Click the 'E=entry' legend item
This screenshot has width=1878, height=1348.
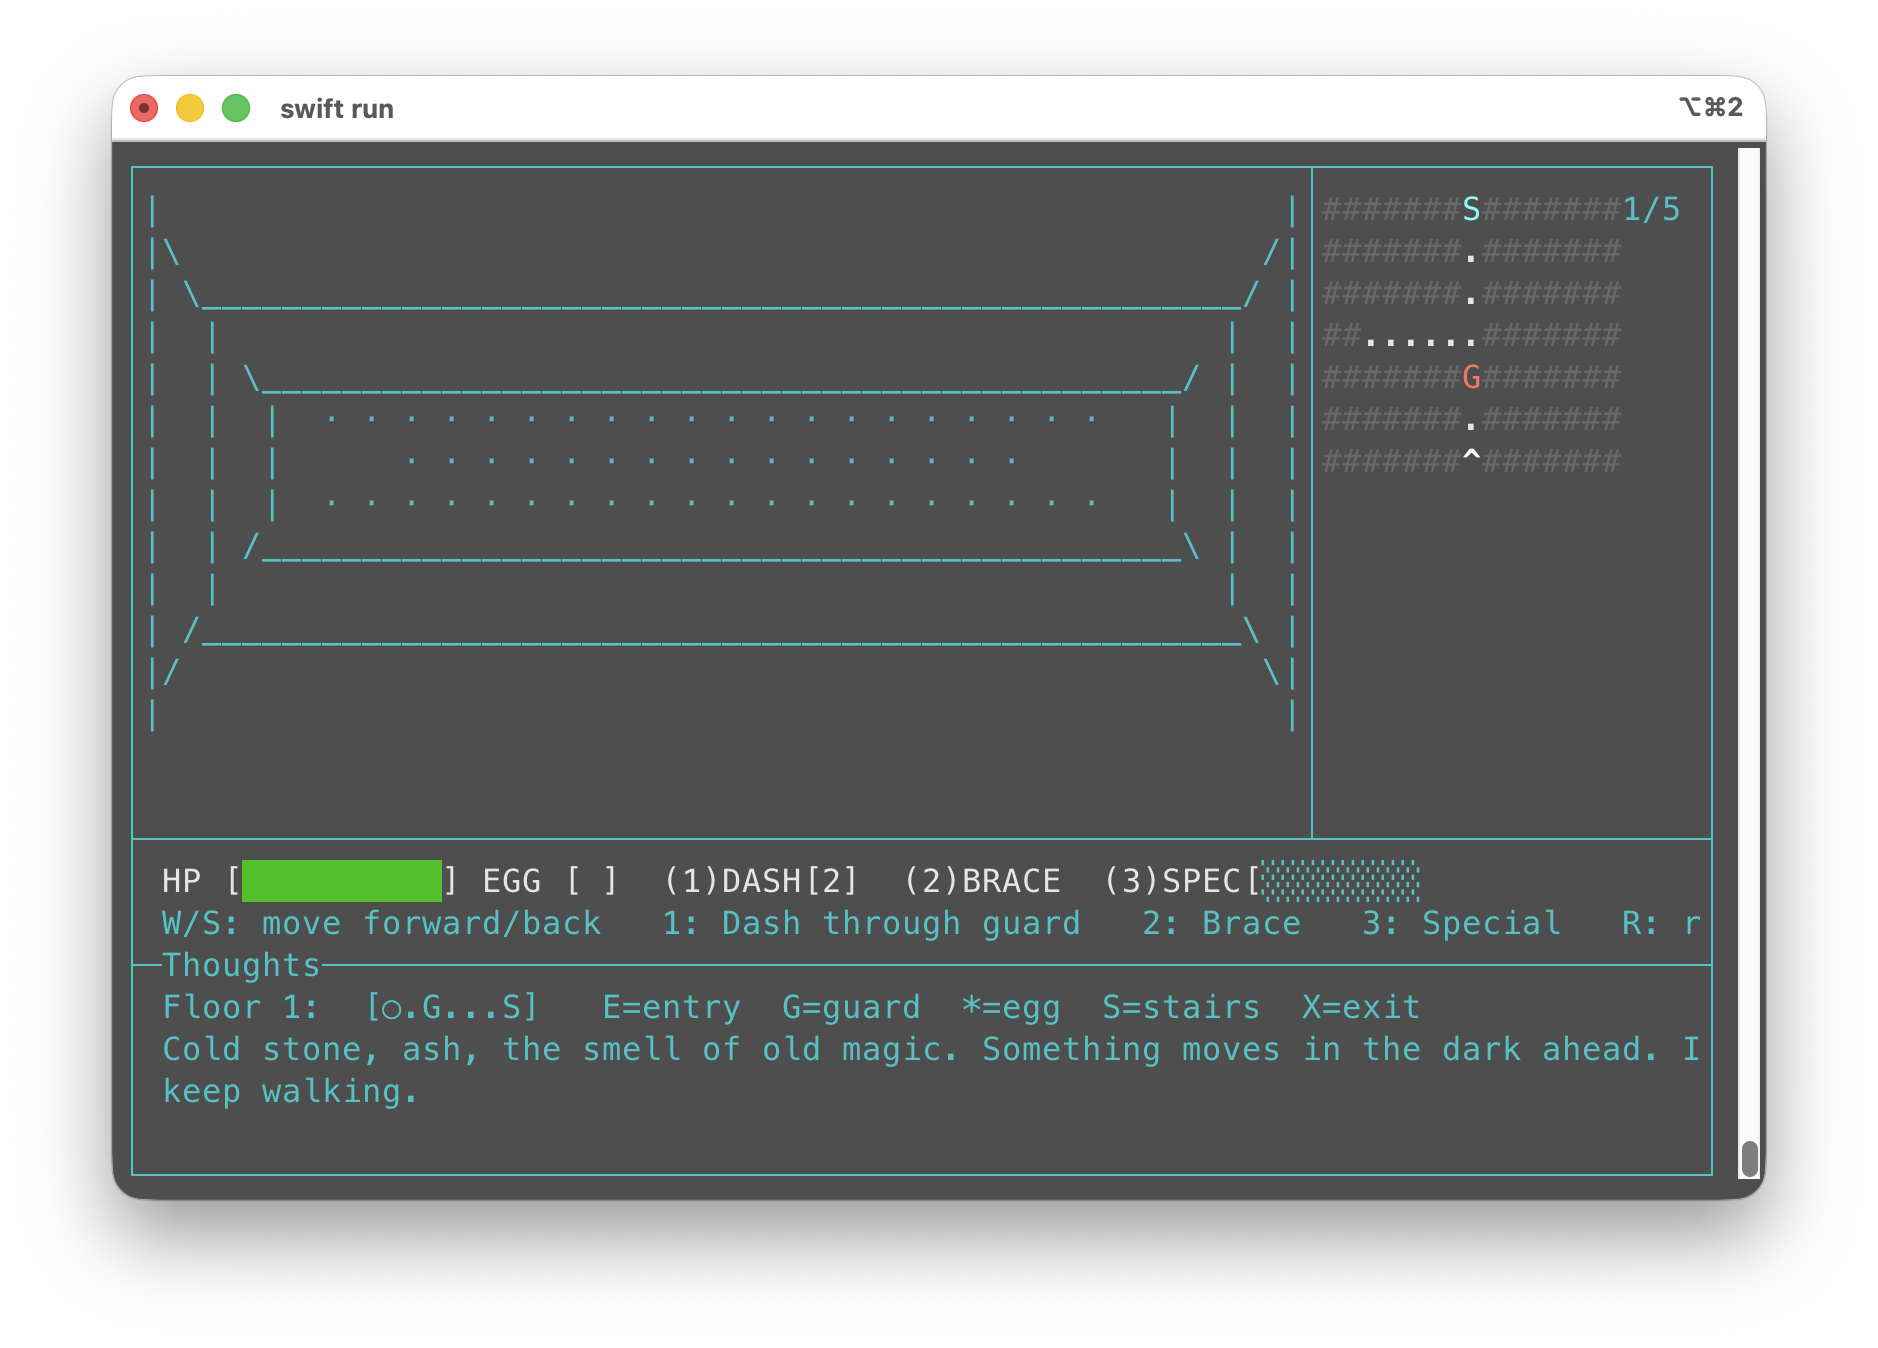(672, 1007)
